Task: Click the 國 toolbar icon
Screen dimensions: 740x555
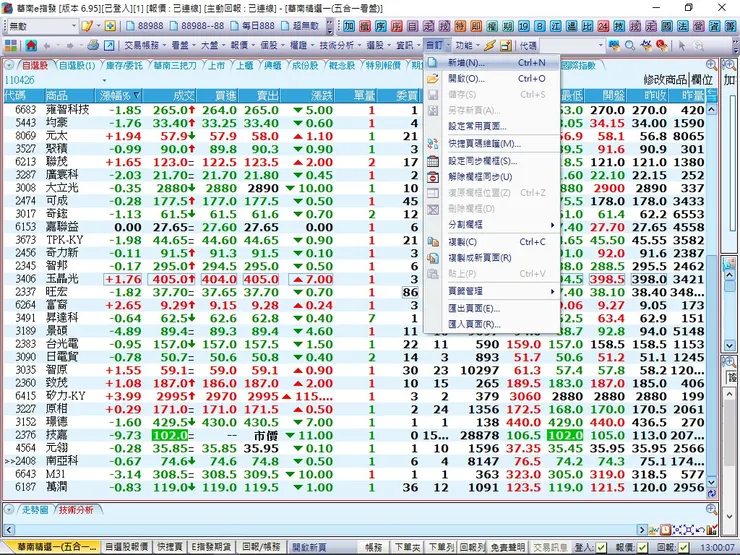Action: click(666, 26)
